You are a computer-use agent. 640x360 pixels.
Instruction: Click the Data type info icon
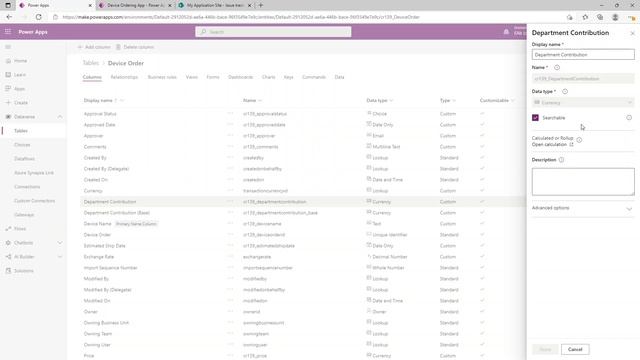click(x=565, y=91)
